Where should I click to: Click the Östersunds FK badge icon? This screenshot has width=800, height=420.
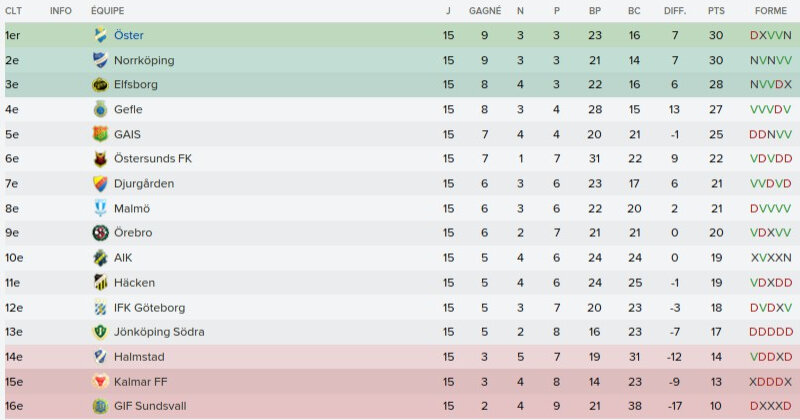click(x=100, y=159)
